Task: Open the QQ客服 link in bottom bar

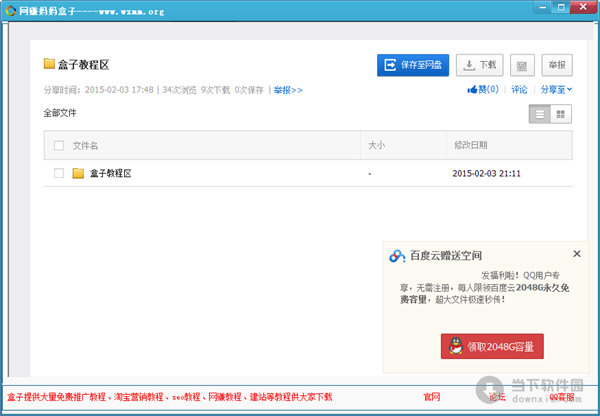Action: [x=562, y=397]
